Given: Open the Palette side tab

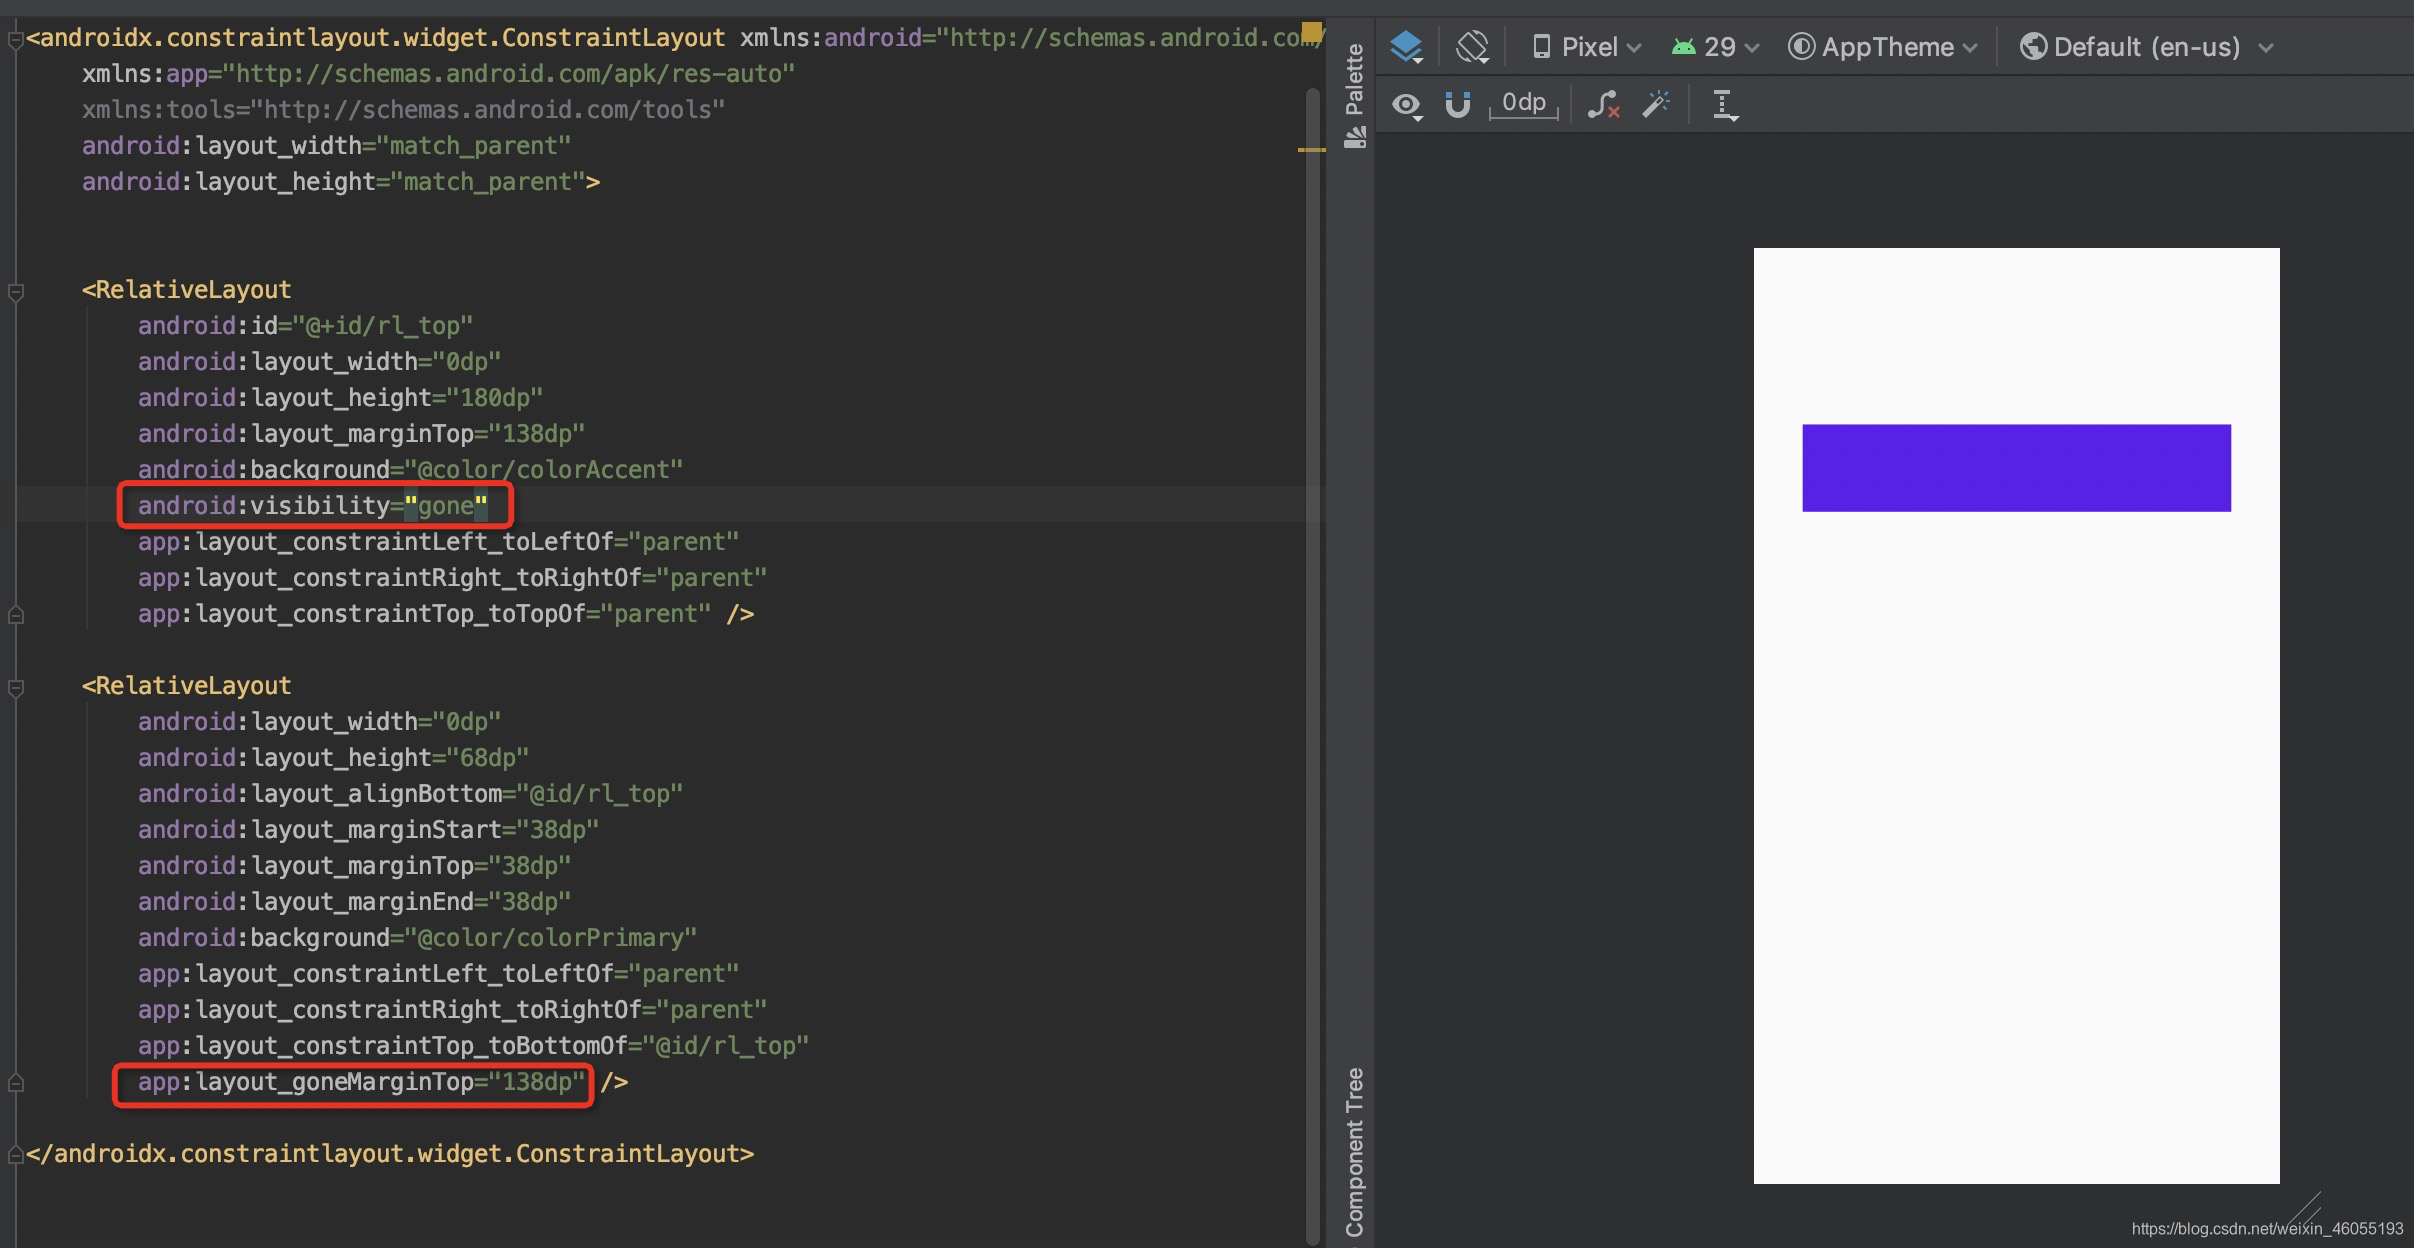Looking at the screenshot, I should (1354, 96).
